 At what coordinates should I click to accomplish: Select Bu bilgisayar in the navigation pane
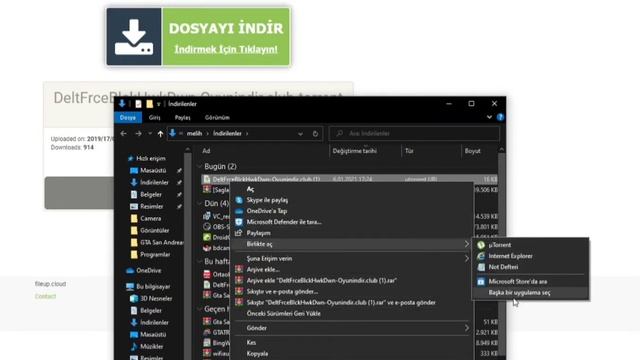pos(153,287)
